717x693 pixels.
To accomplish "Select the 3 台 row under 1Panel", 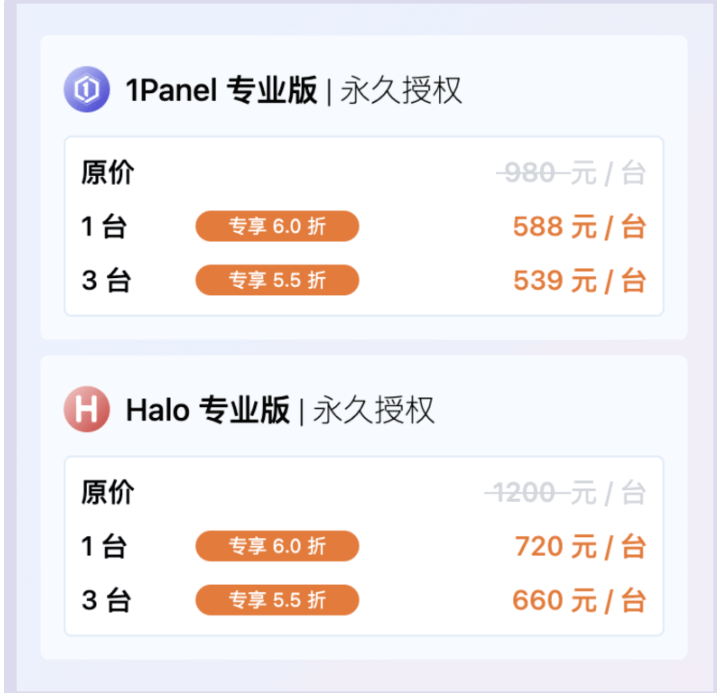I will point(364,280).
